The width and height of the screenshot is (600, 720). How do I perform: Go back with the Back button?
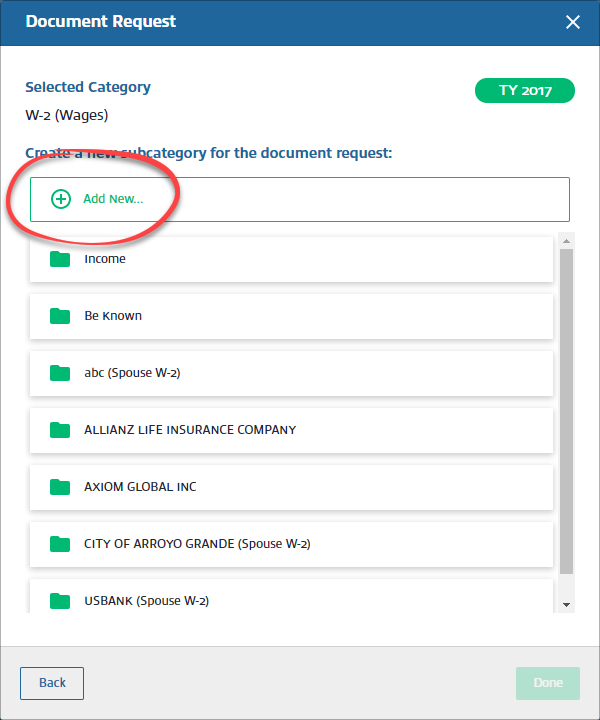52,683
